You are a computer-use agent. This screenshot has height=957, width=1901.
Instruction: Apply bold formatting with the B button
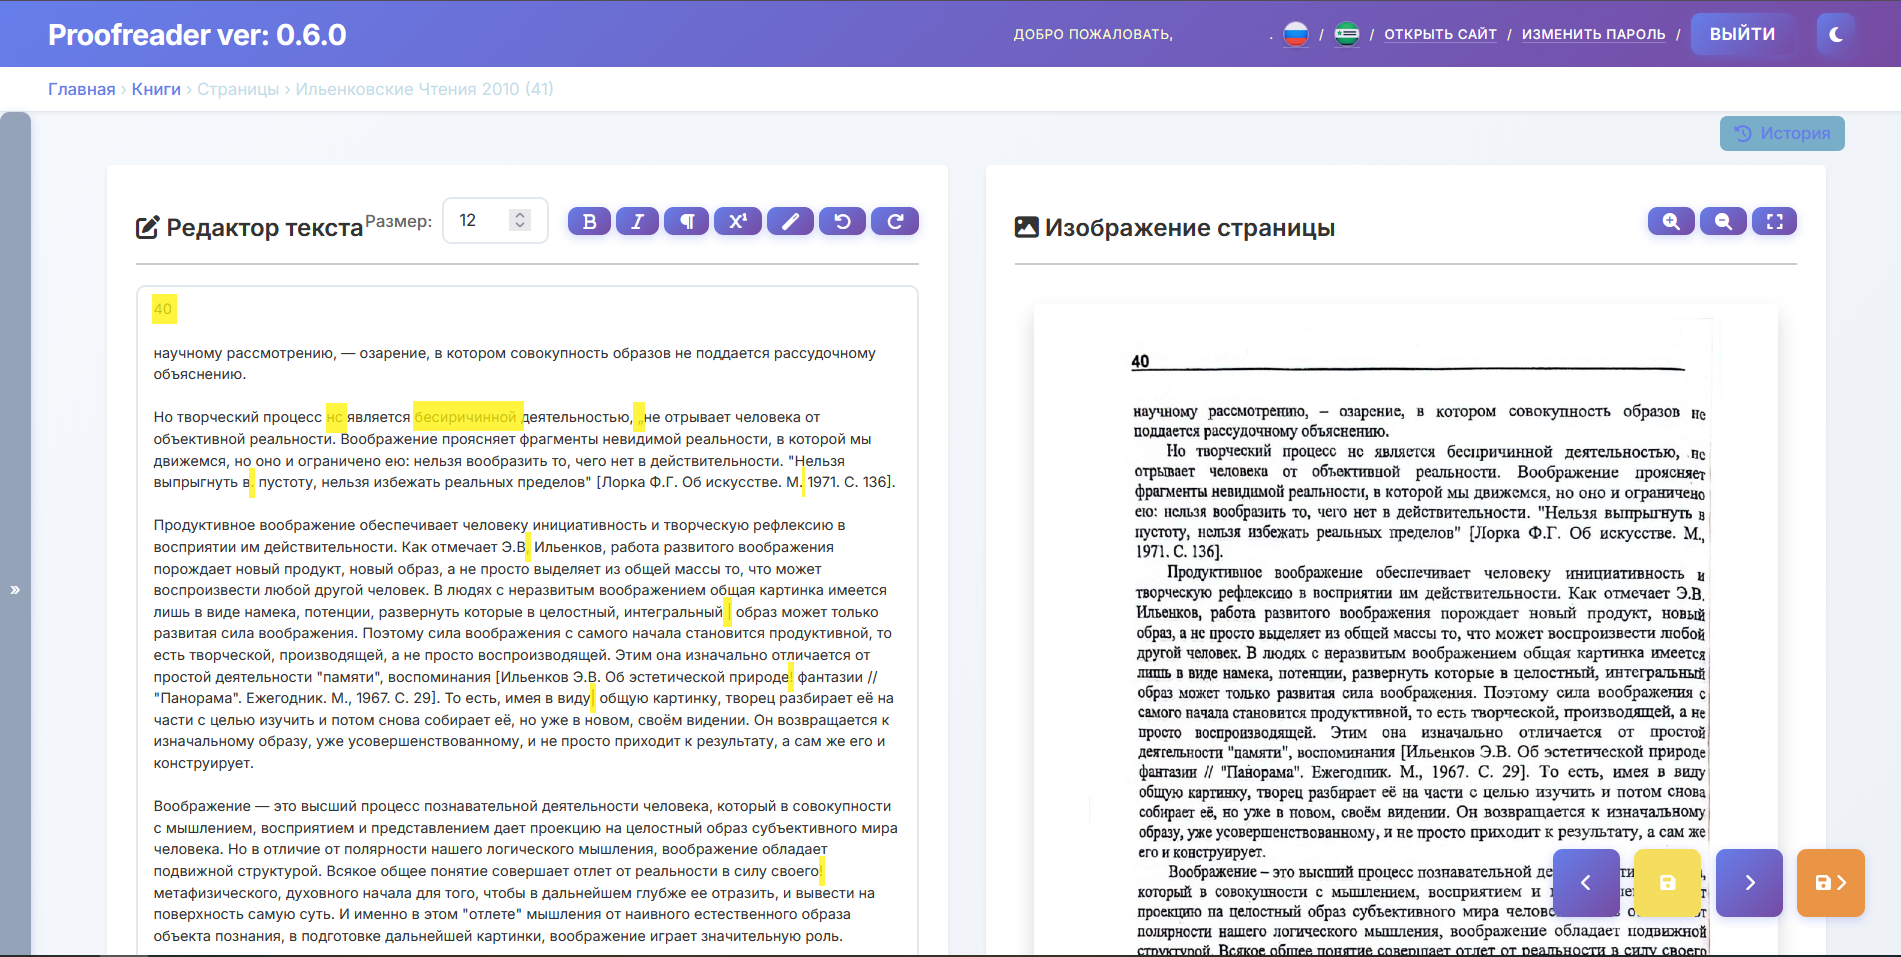click(x=589, y=221)
